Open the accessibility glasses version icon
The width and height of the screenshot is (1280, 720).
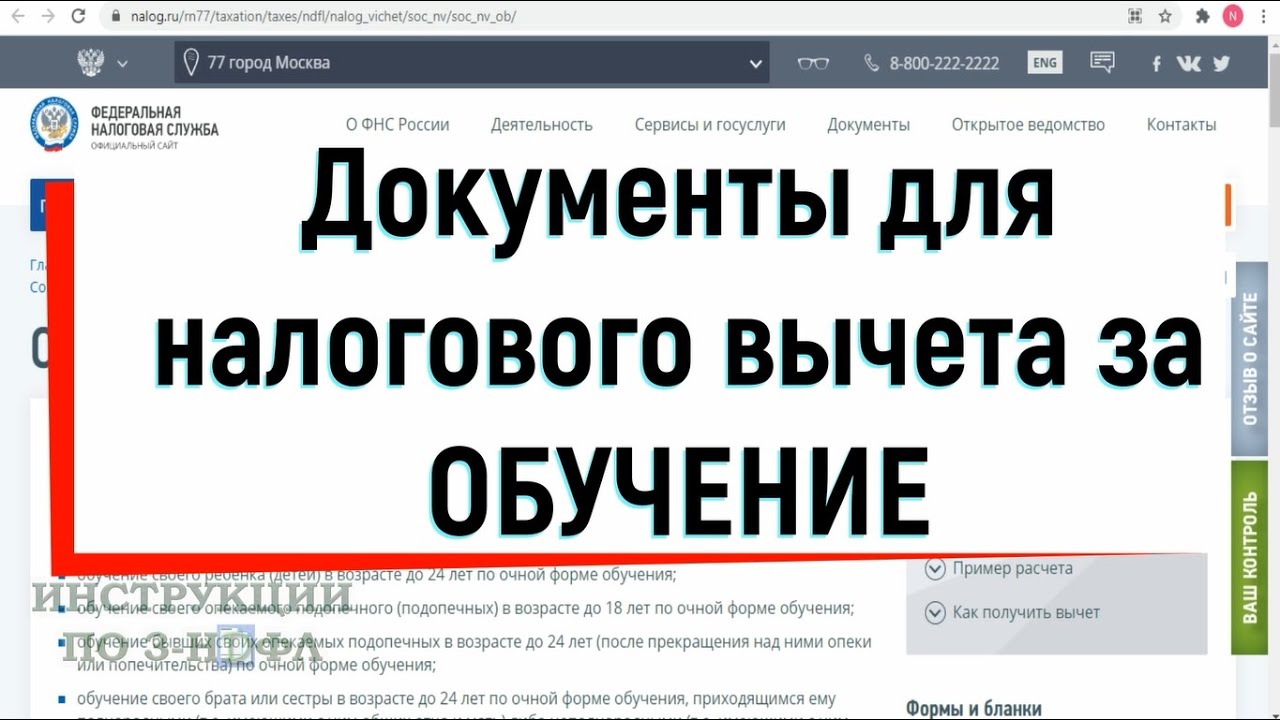(x=813, y=63)
